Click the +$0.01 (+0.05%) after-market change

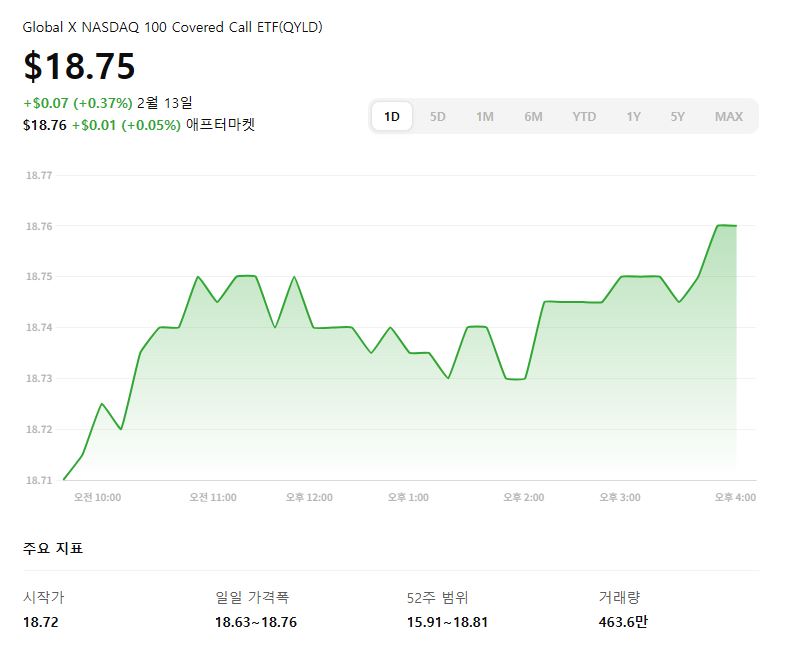click(126, 125)
